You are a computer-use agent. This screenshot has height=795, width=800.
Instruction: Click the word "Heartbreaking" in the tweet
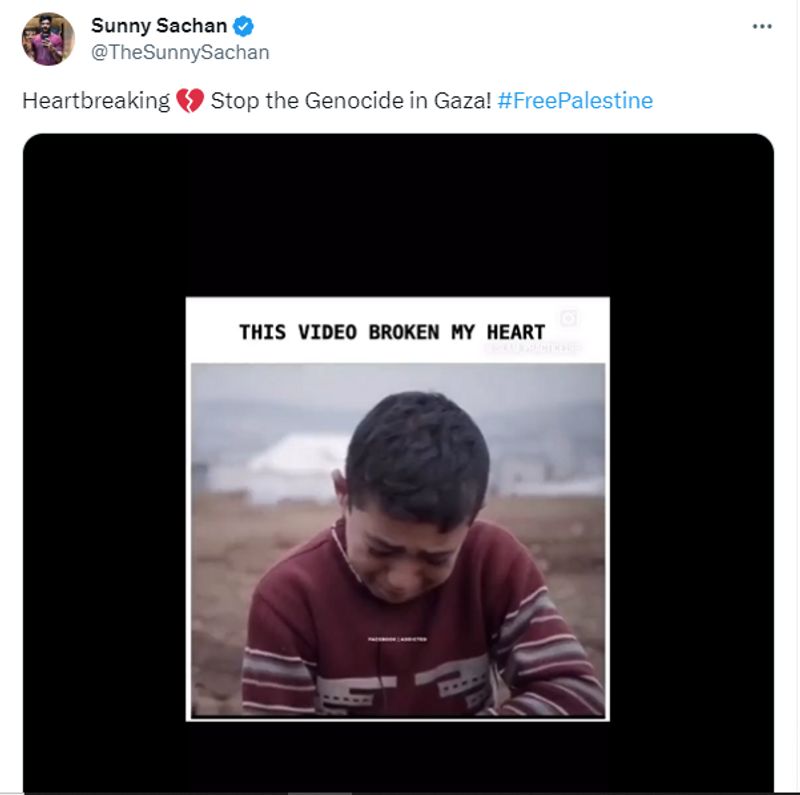tap(96, 101)
